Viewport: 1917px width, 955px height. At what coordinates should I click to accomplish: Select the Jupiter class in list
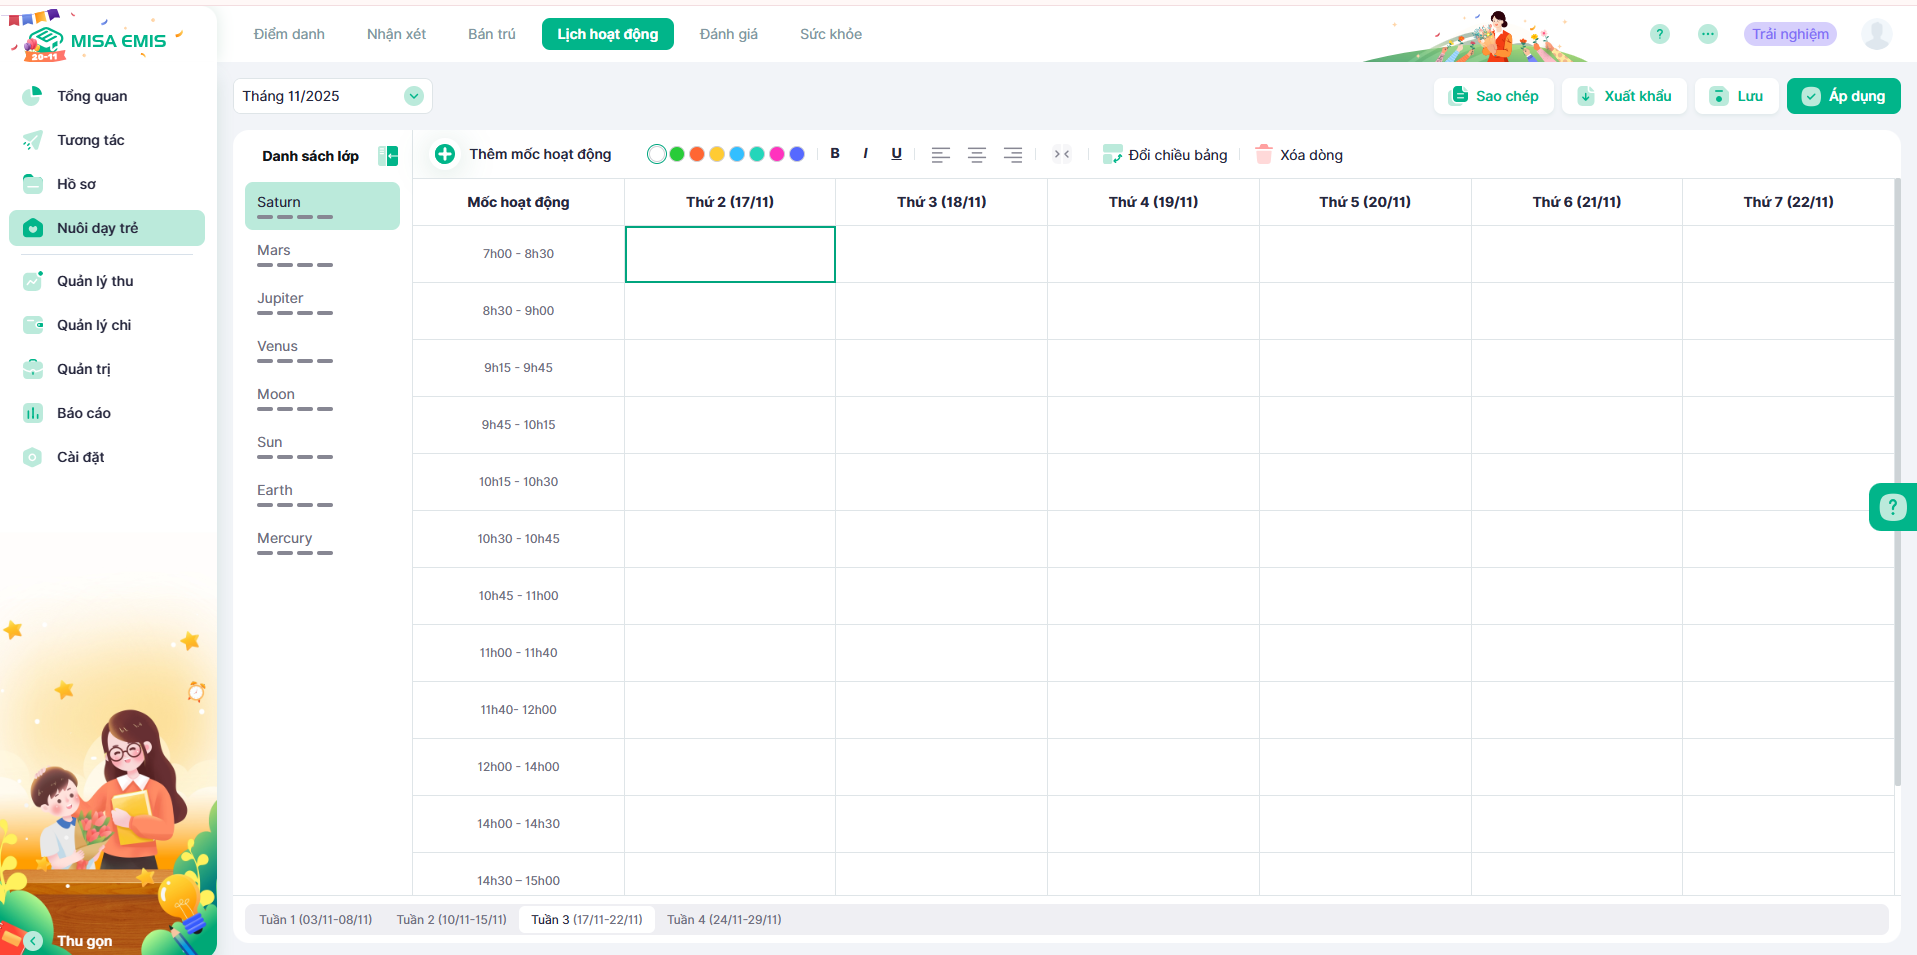tap(280, 298)
